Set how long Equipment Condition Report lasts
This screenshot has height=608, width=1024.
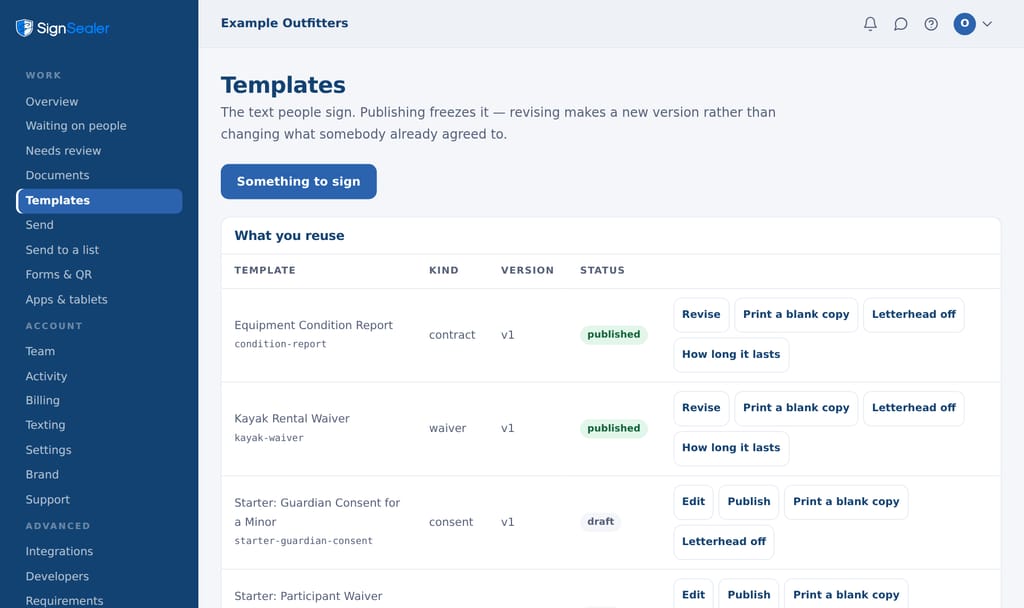point(731,355)
